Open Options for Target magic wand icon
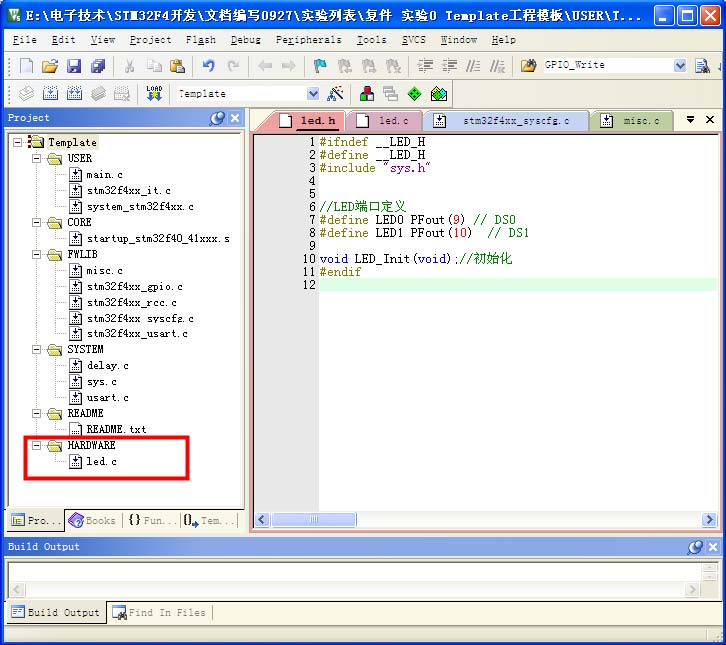Image resolution: width=726 pixels, height=645 pixels. point(335,94)
